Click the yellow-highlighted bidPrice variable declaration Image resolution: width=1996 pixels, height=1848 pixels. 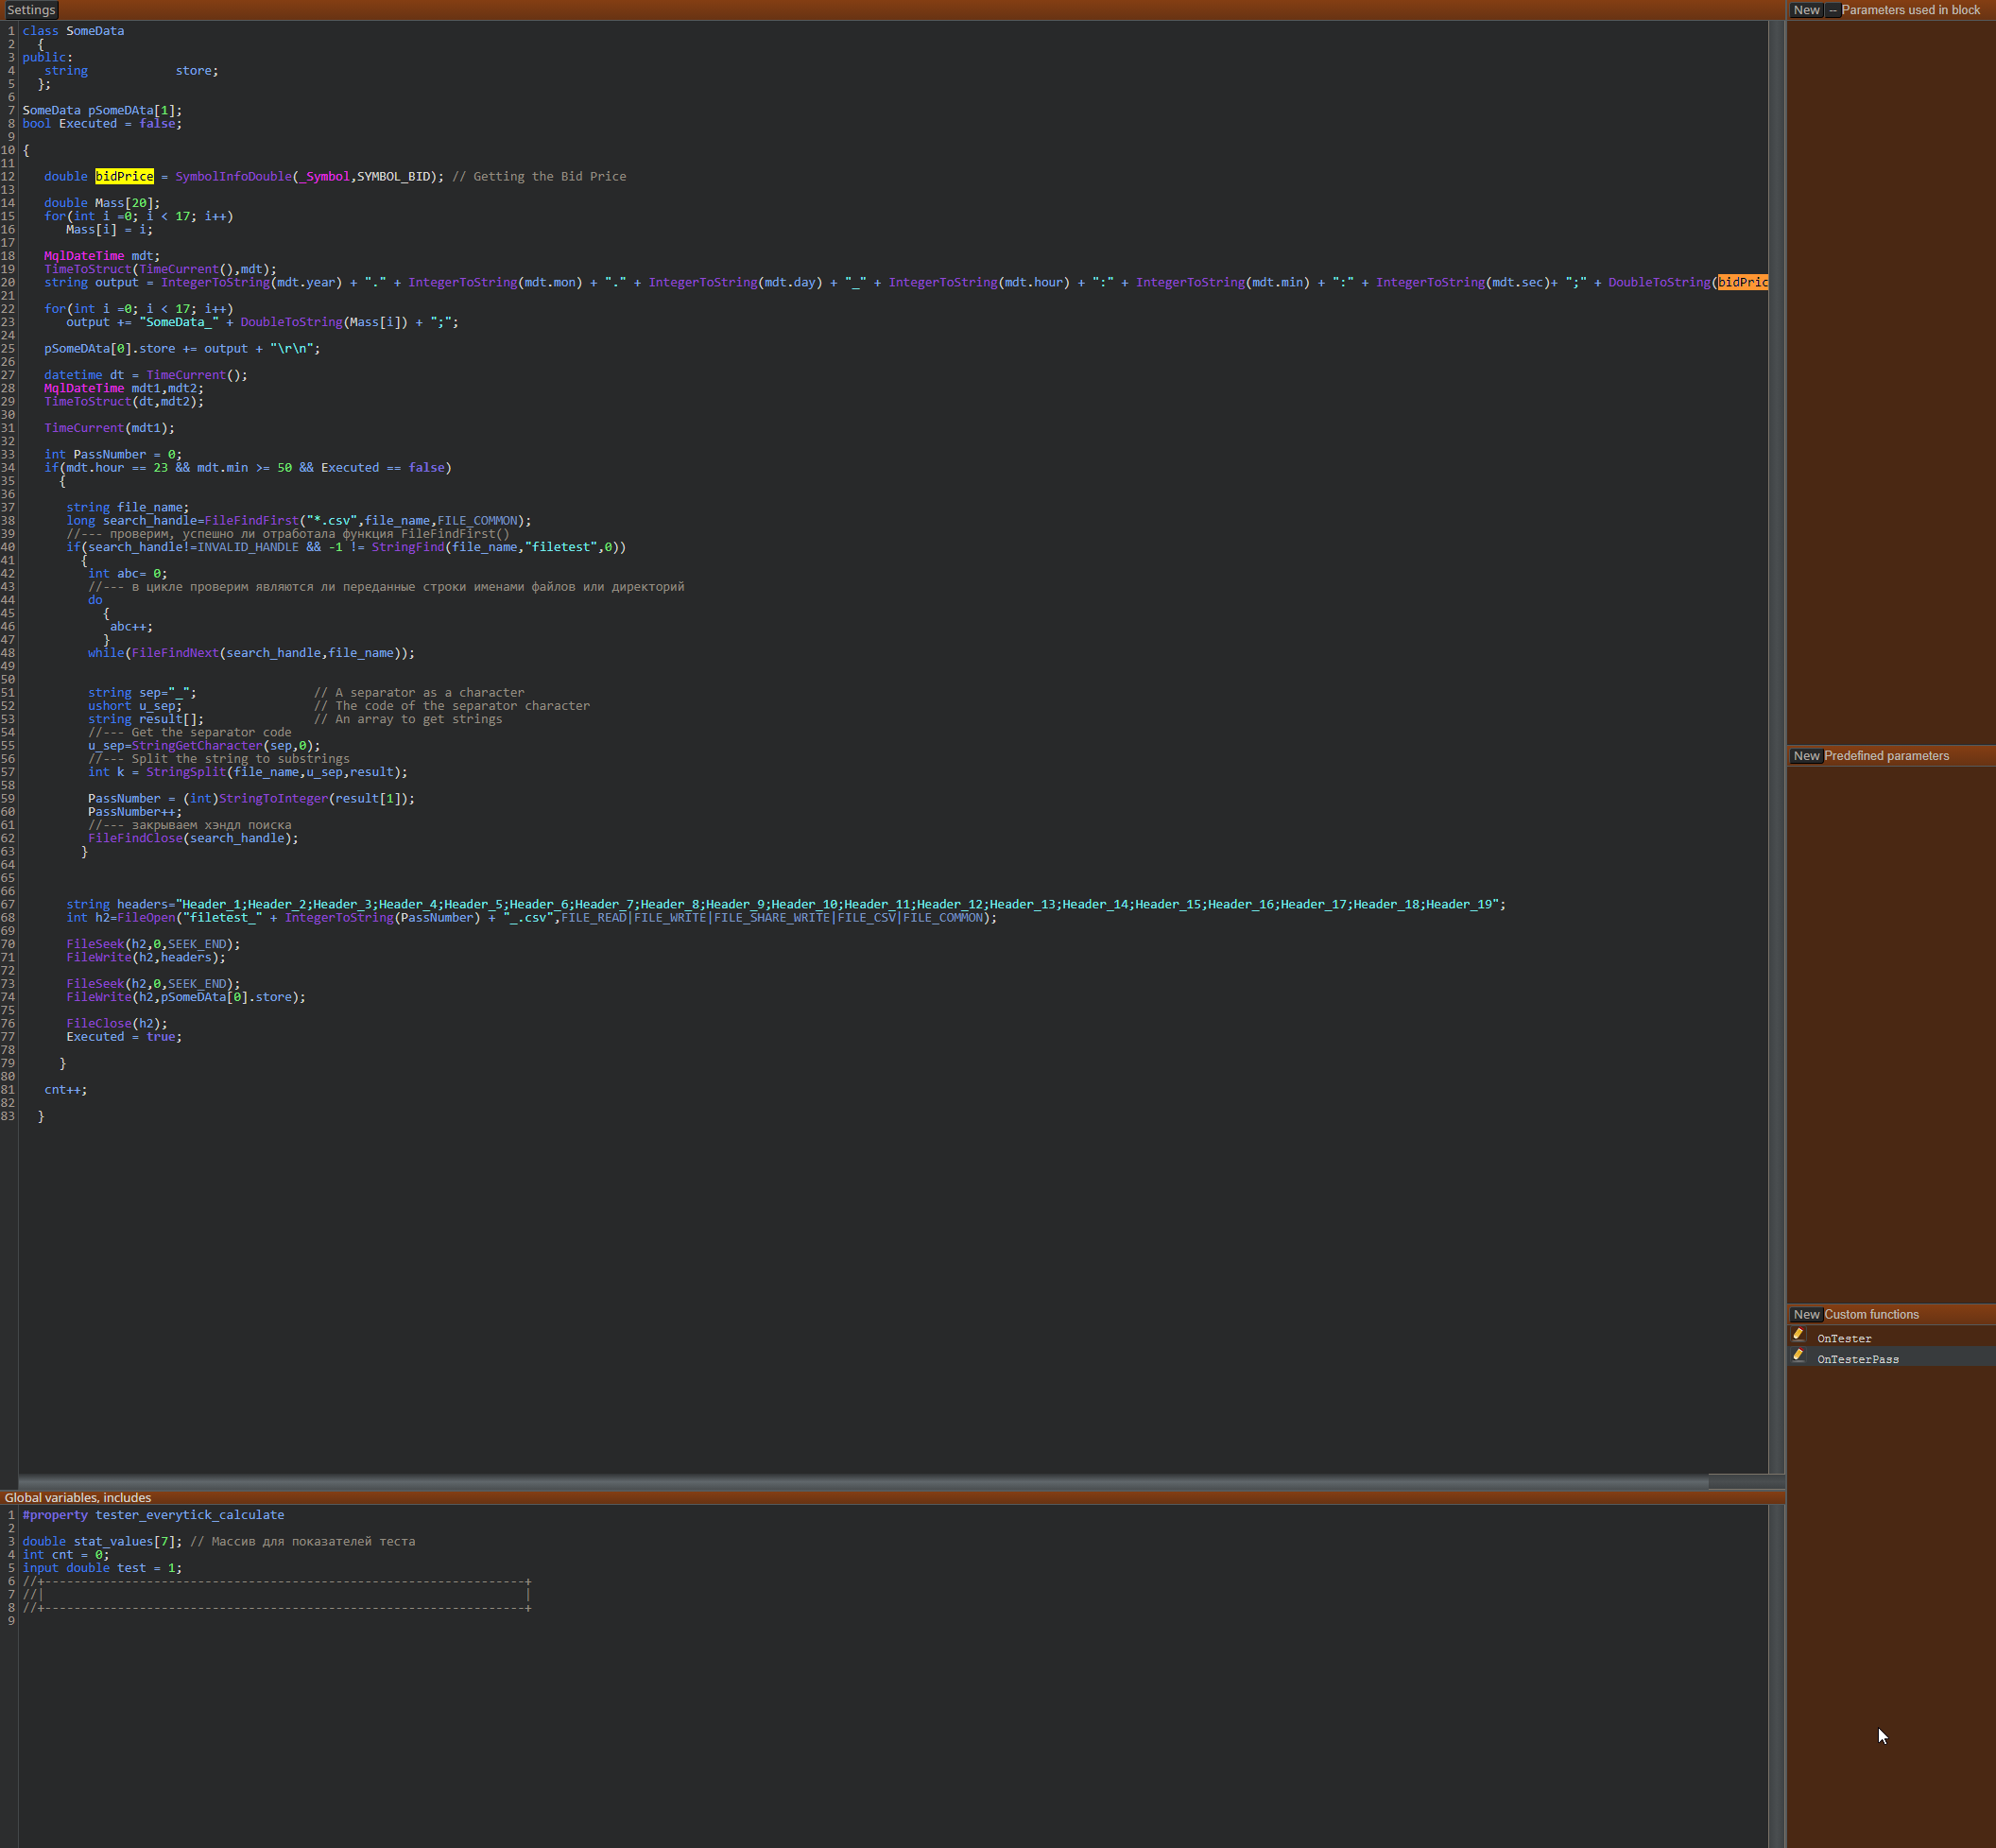click(124, 177)
